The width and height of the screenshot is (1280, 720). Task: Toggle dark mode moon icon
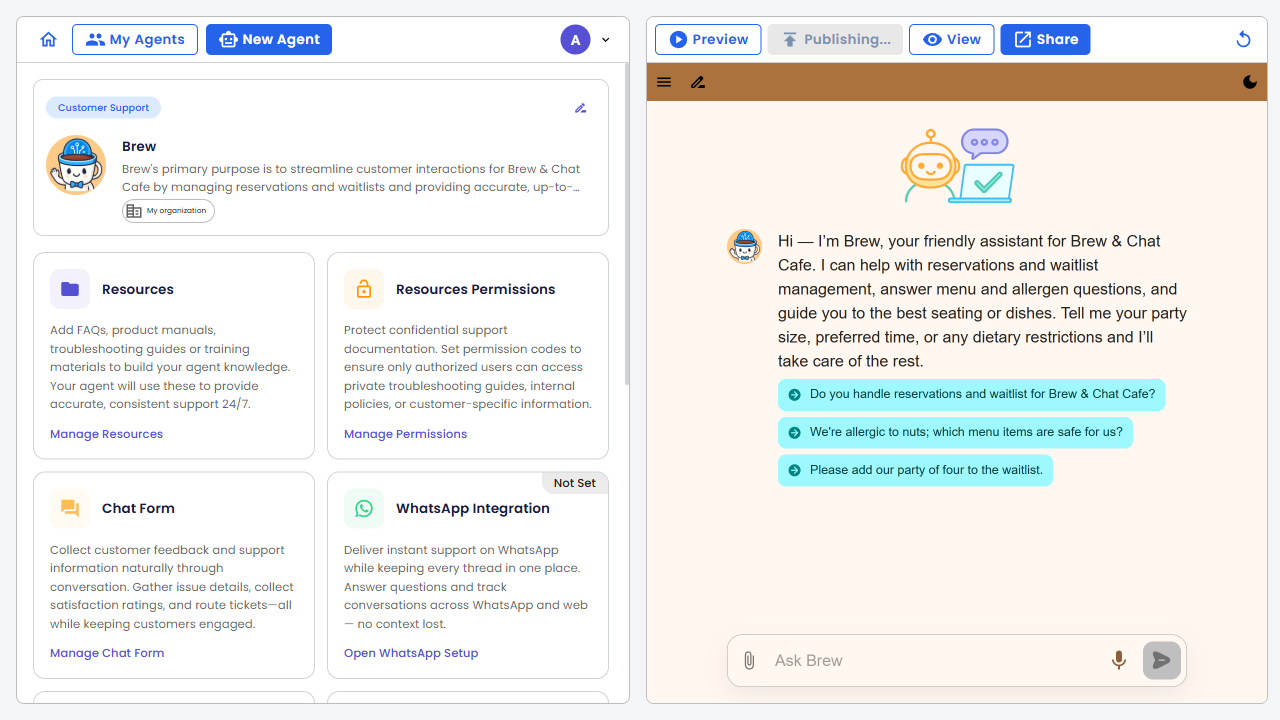(1250, 82)
